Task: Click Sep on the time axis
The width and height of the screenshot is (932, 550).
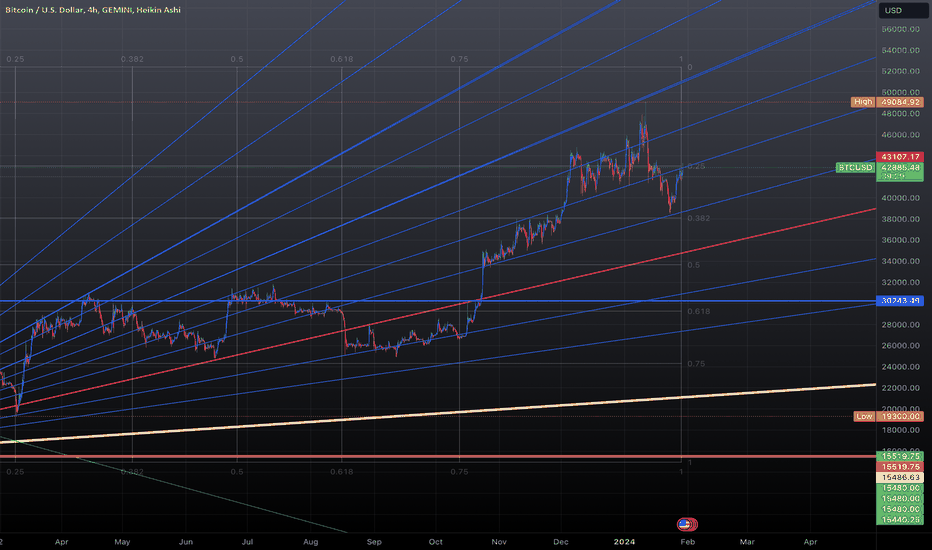Action: click(374, 542)
